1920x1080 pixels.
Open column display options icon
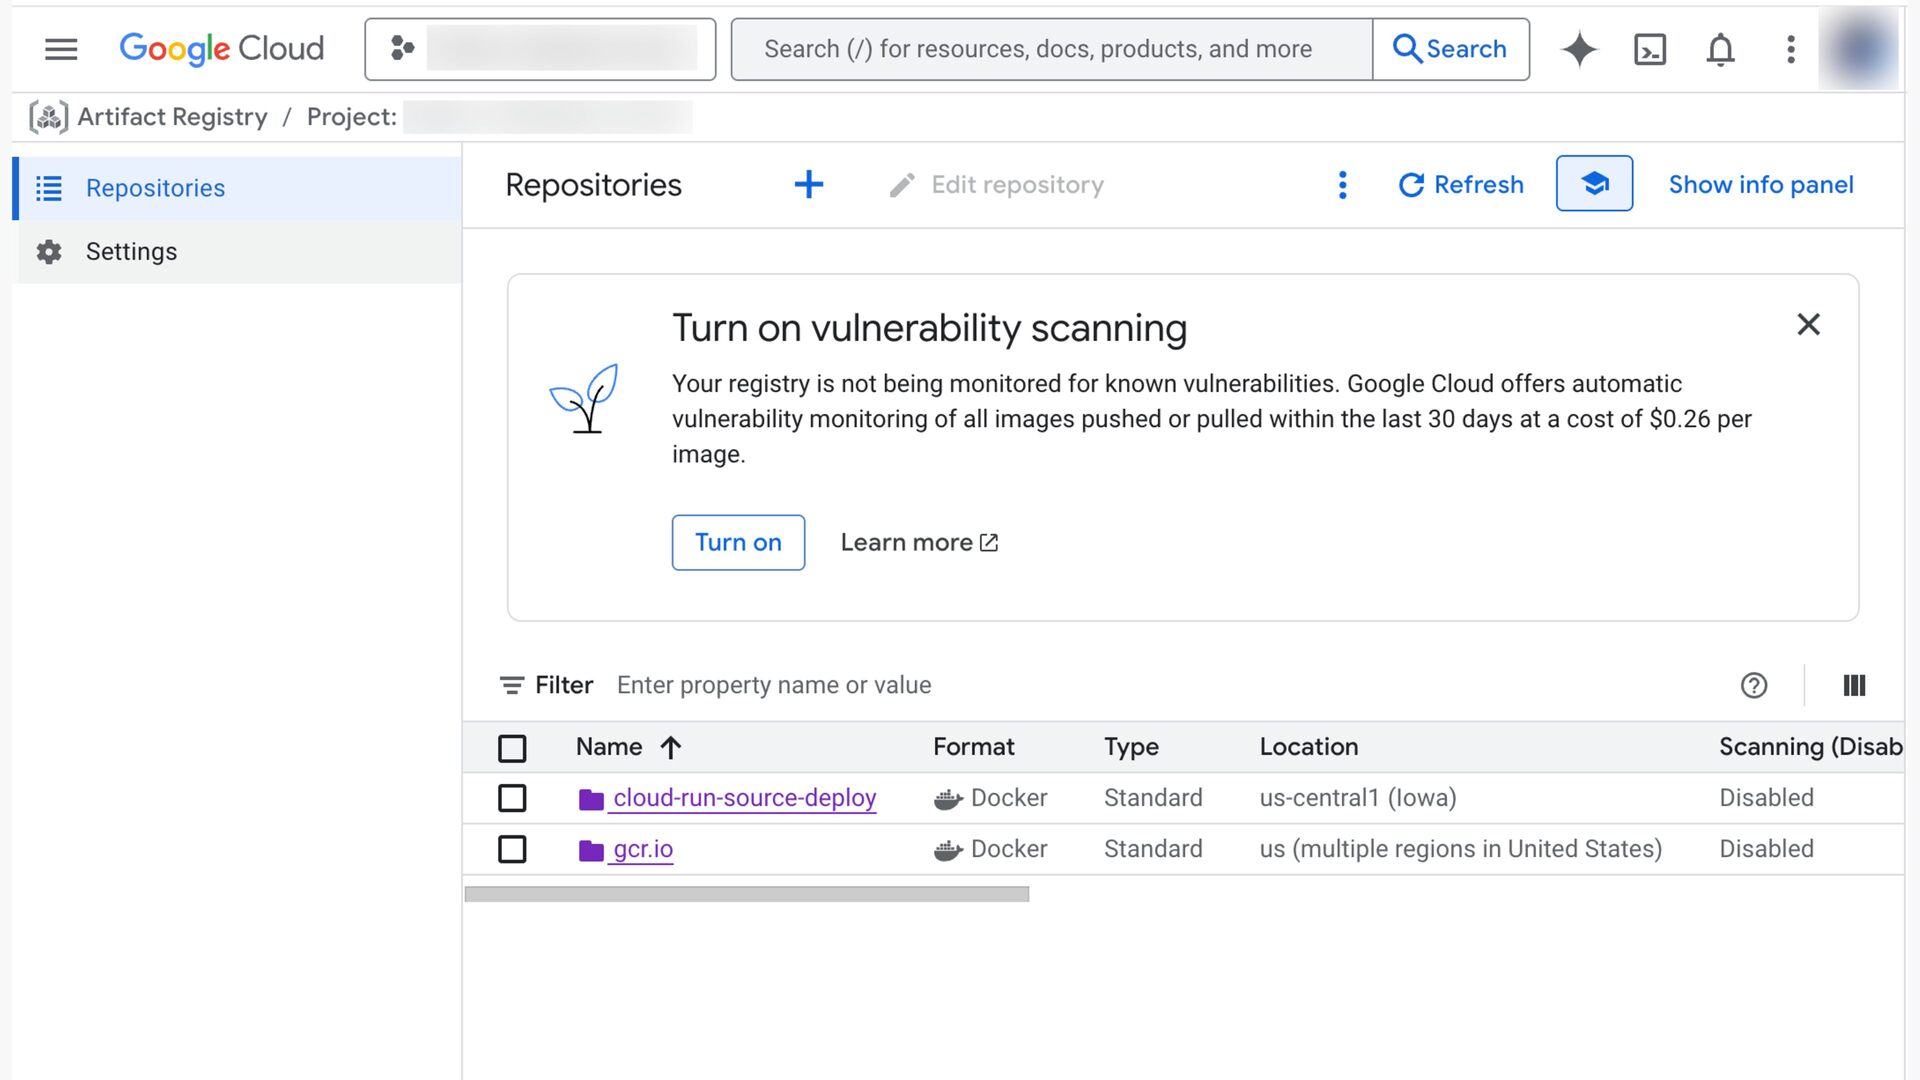[1853, 685]
